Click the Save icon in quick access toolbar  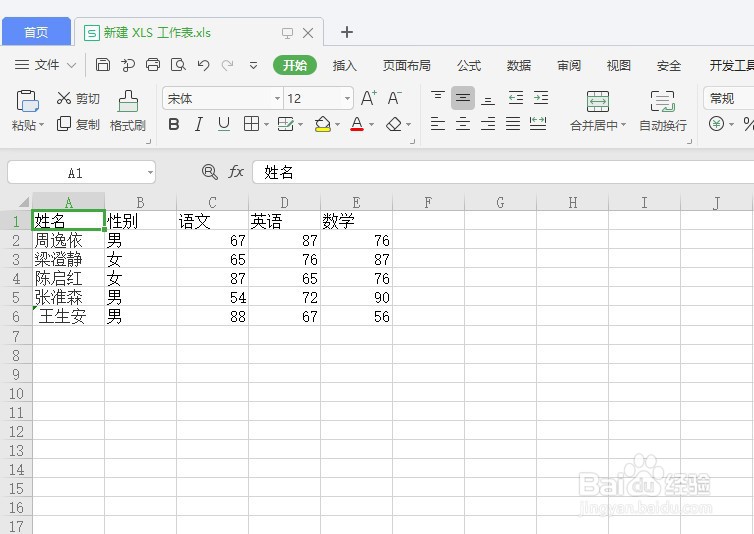click(103, 64)
